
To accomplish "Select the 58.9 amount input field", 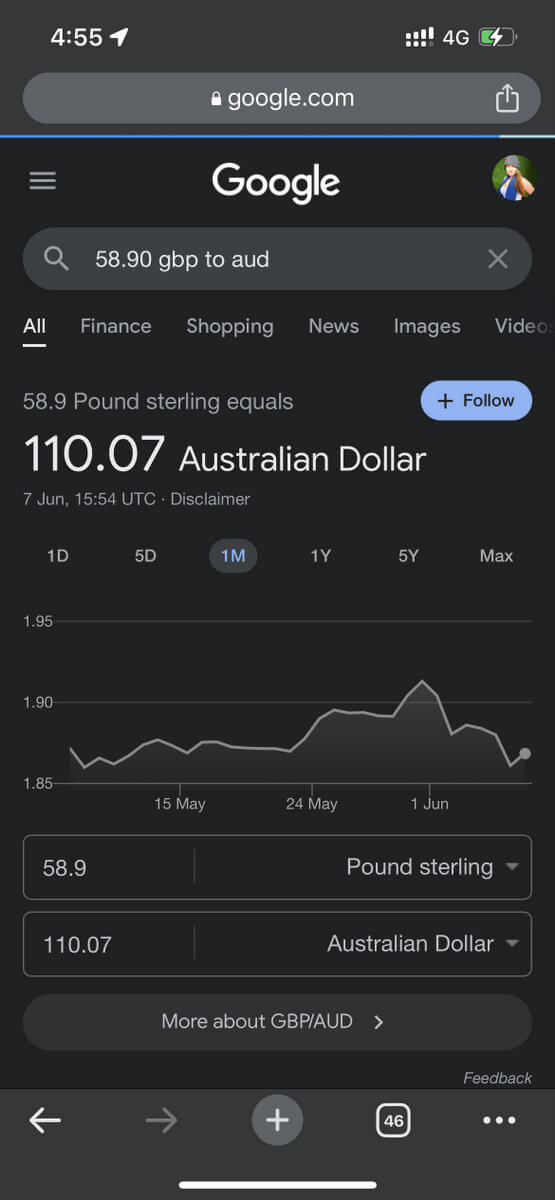I will (x=108, y=867).
